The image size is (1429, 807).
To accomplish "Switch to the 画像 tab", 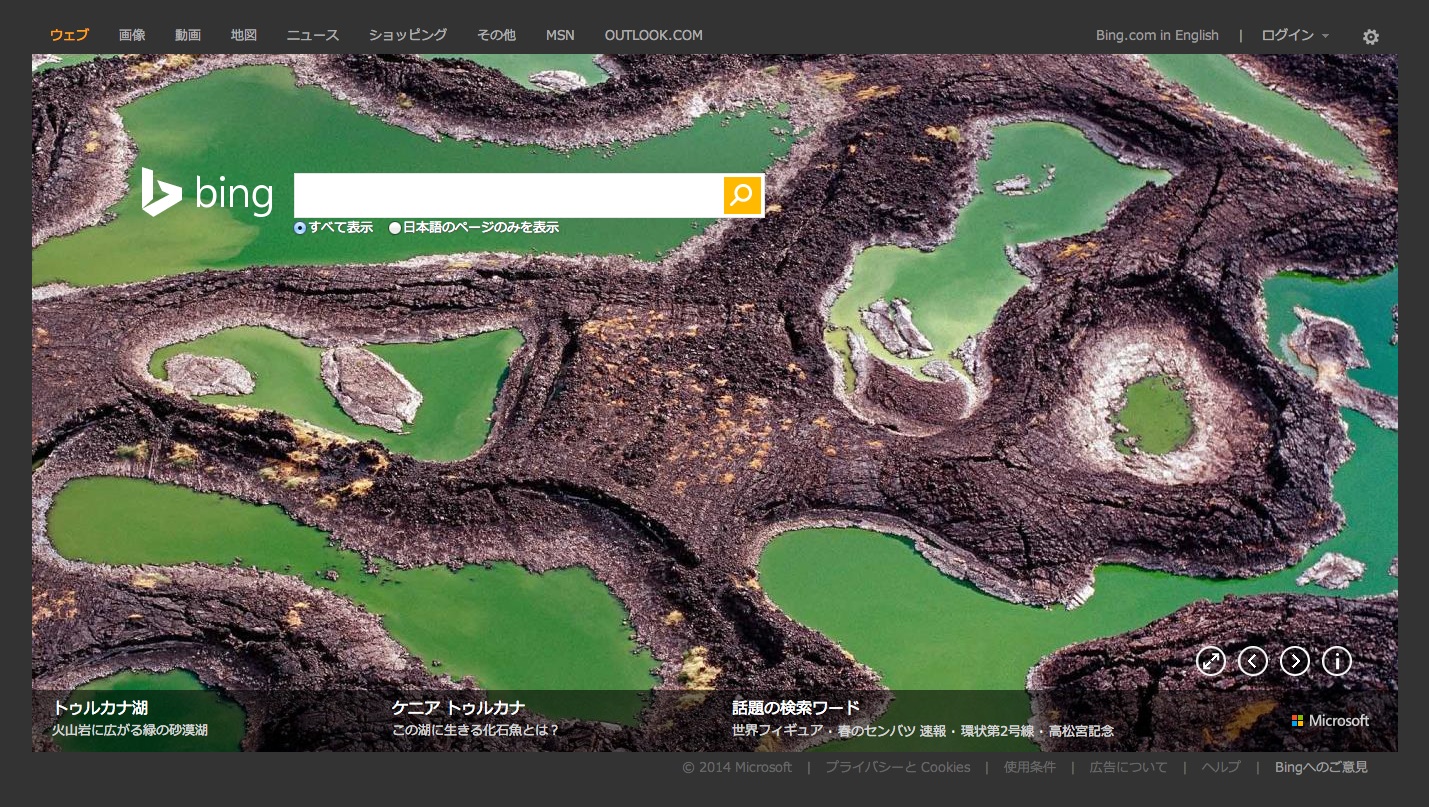I will click(x=132, y=35).
